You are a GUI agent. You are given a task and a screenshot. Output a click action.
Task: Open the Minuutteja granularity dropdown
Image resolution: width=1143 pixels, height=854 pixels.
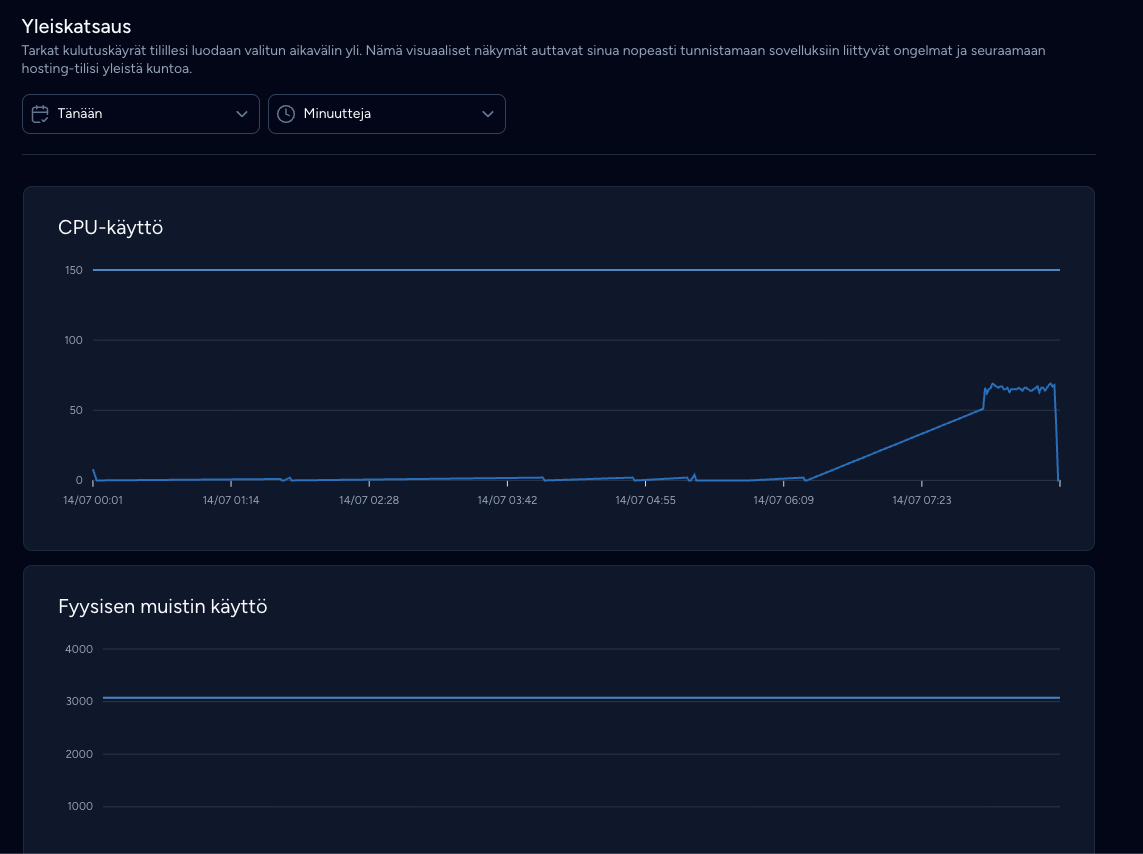[386, 114]
